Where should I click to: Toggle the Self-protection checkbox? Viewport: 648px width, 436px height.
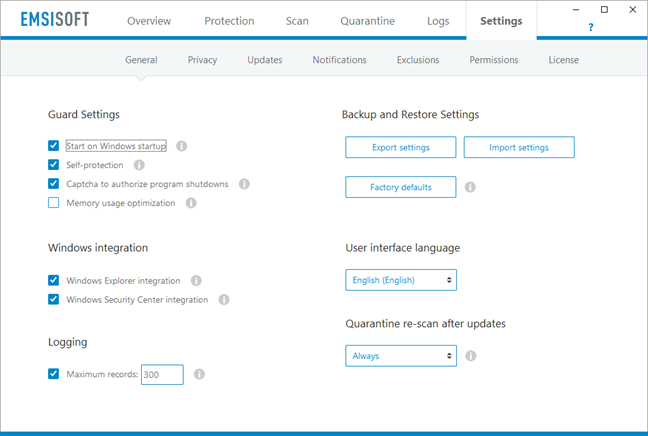click(53, 164)
